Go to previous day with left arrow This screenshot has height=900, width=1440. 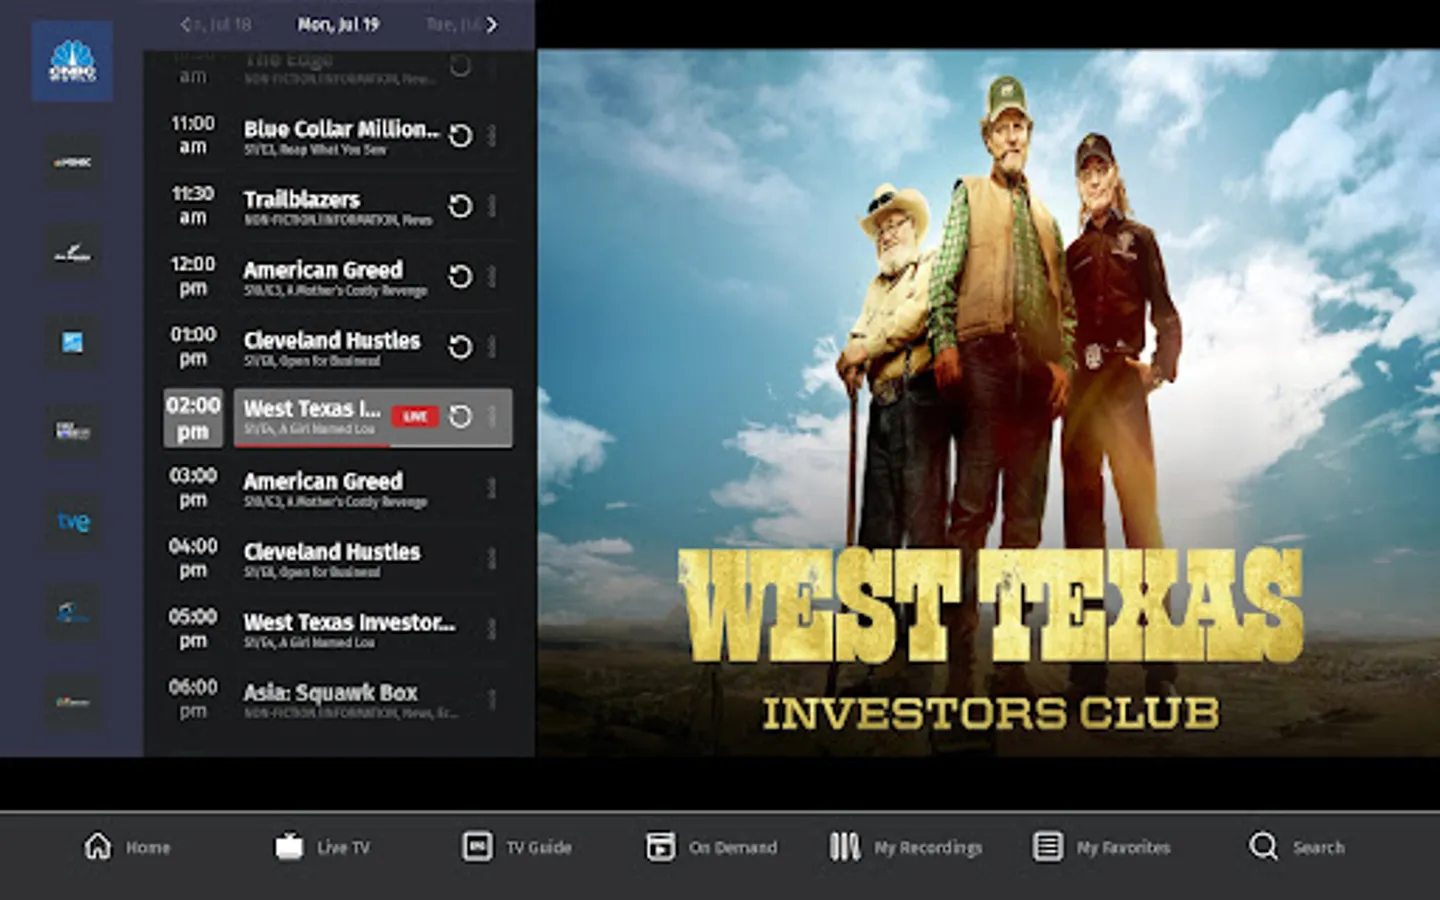185,24
